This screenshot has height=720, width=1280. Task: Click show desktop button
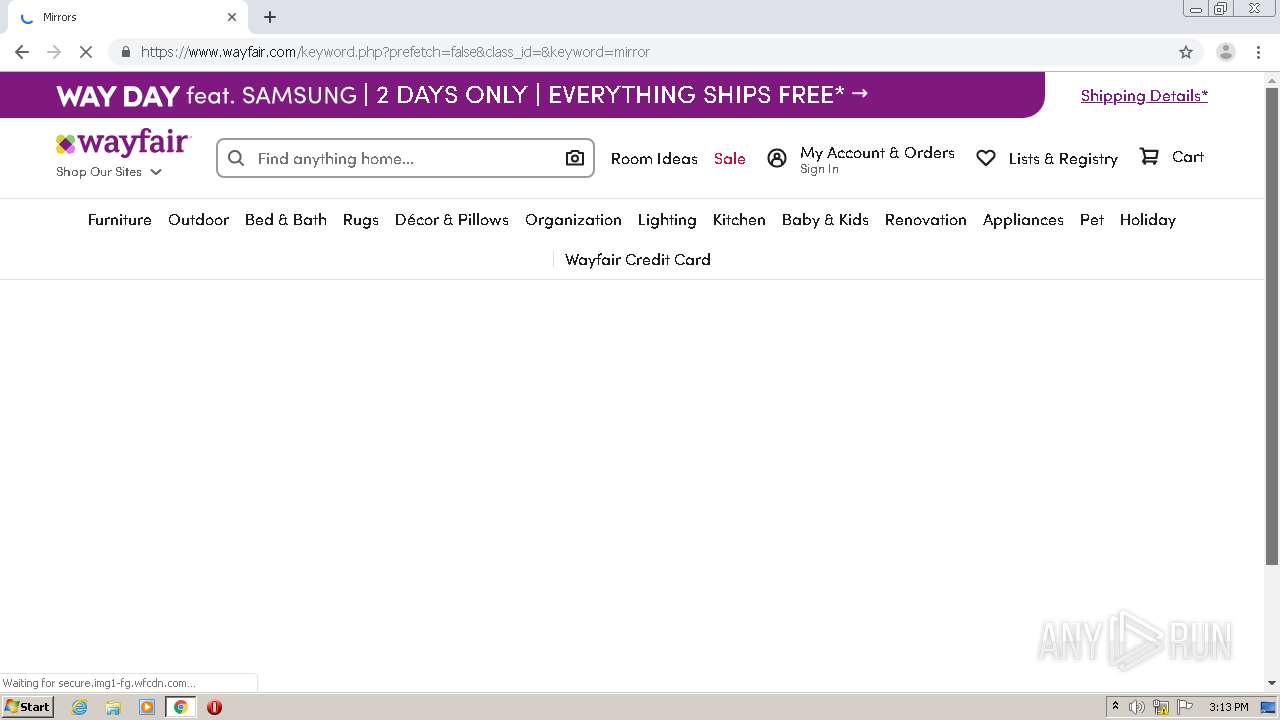tap(1268, 707)
